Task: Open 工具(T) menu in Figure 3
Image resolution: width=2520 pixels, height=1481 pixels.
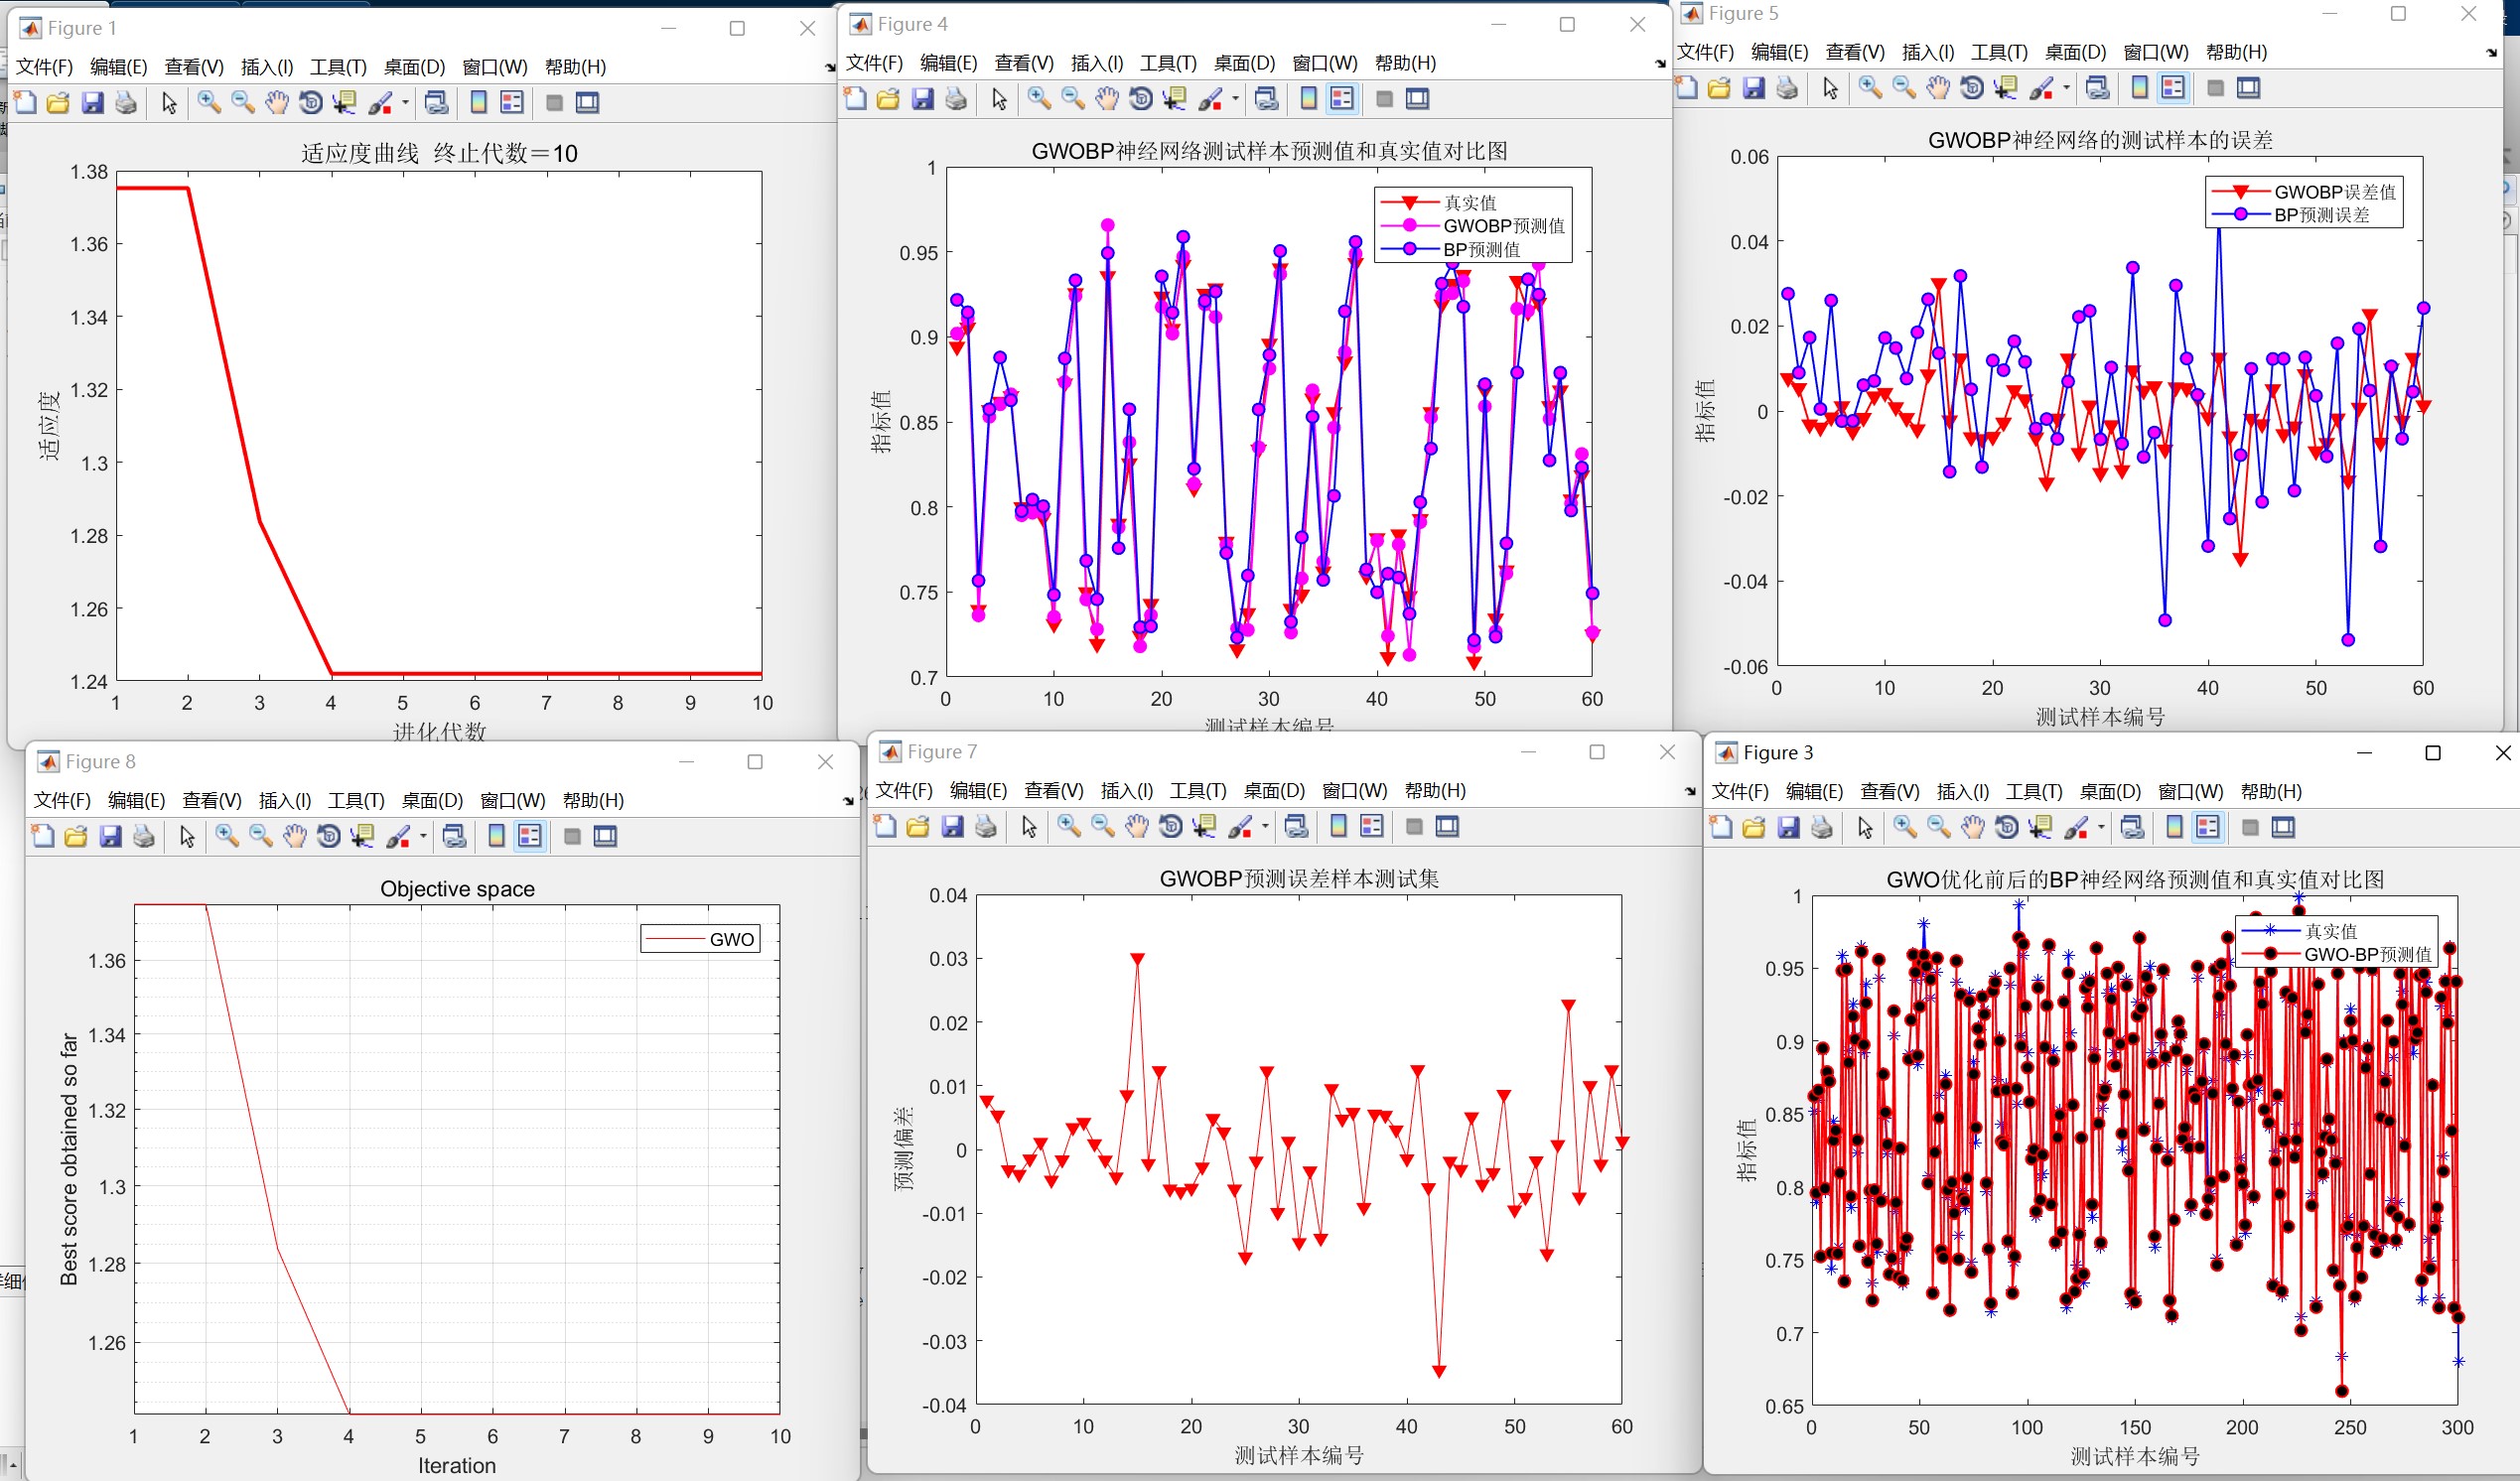Action: 2033,791
